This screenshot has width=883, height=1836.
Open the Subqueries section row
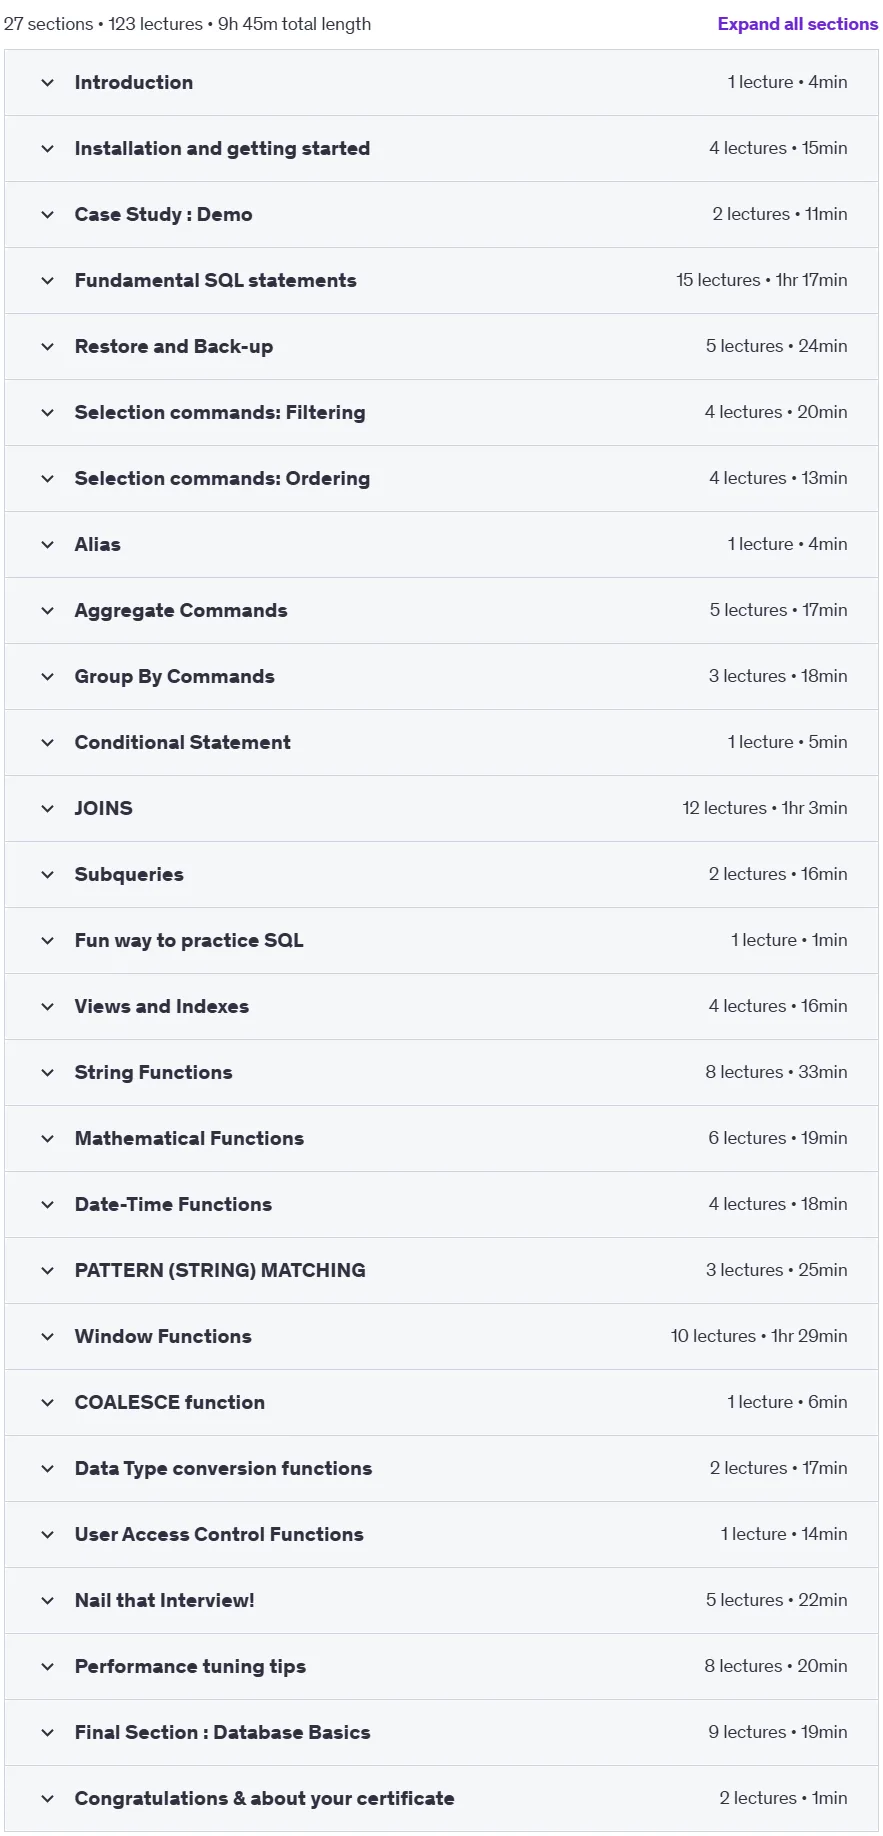[x=441, y=875]
